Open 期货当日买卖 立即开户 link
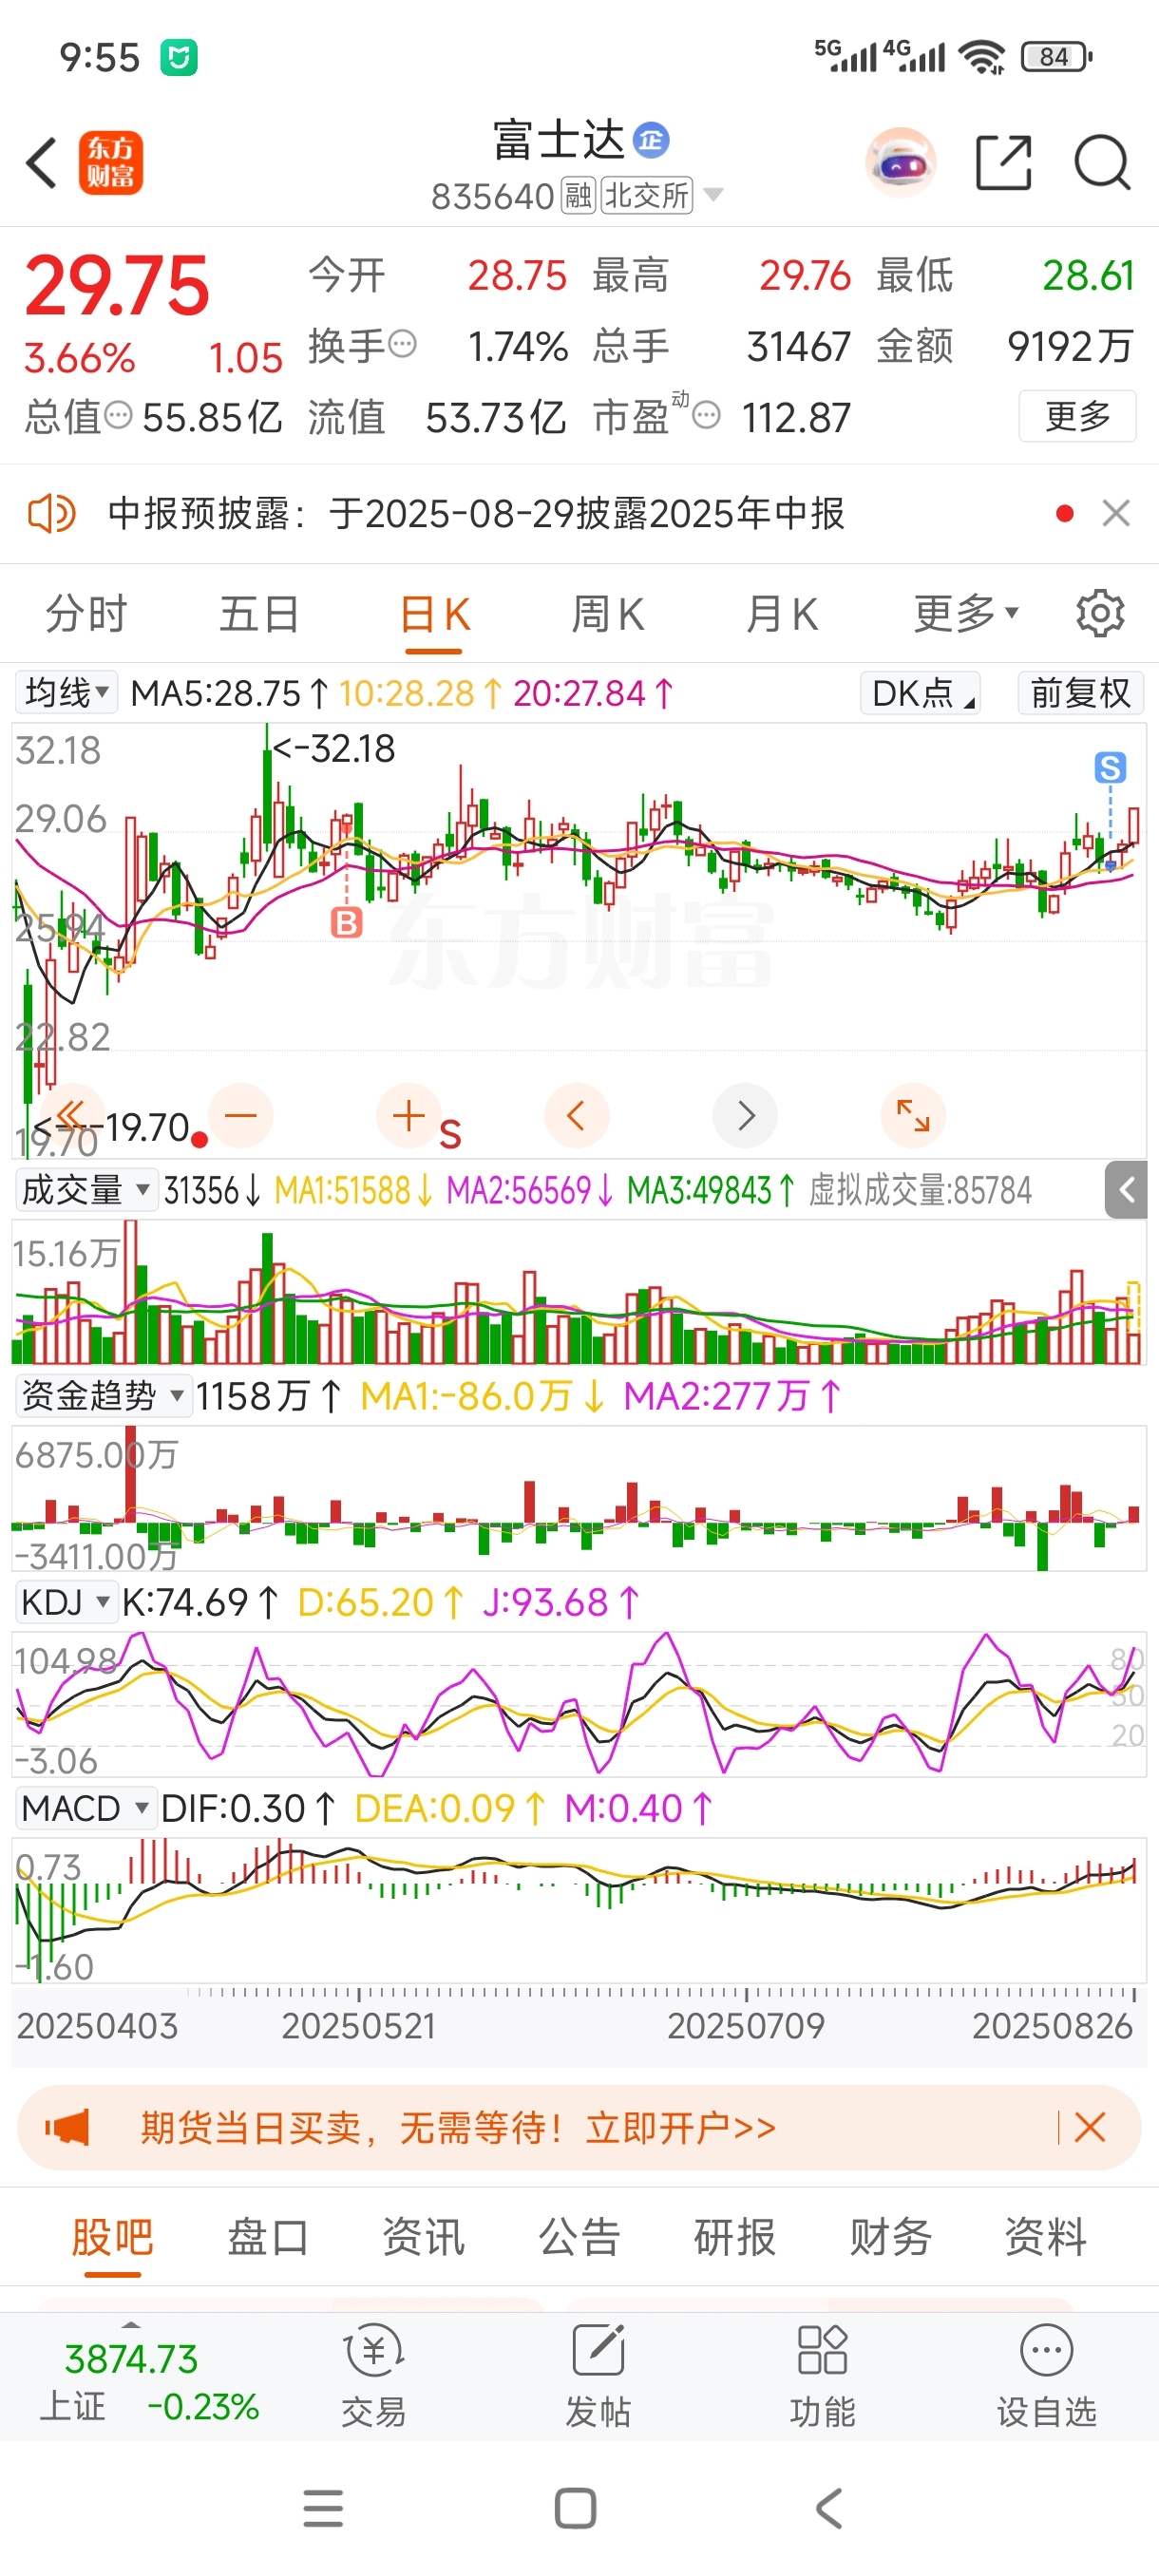 (x=458, y=2127)
